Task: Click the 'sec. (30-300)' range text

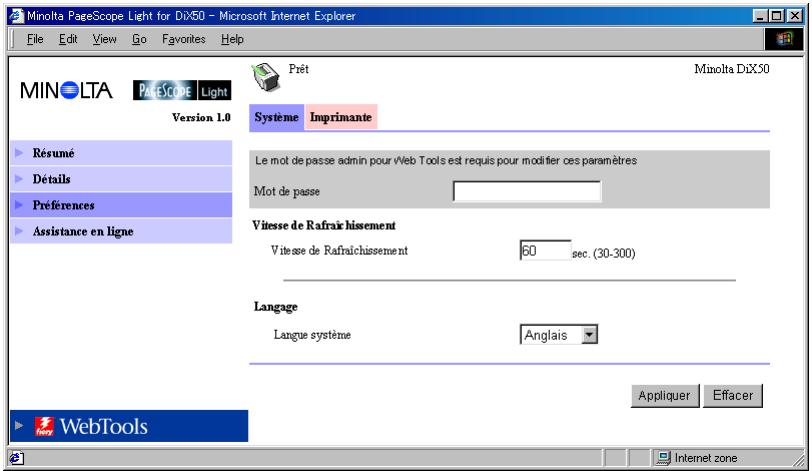Action: (x=603, y=253)
